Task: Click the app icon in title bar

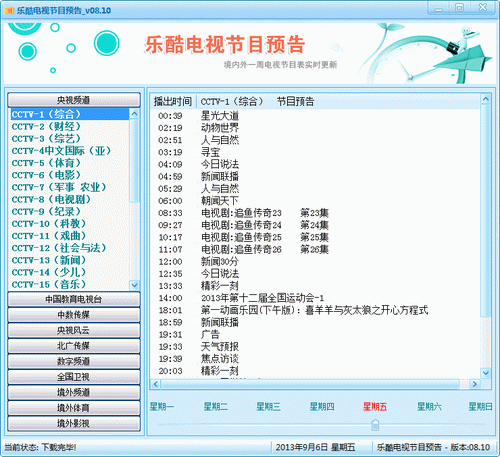Action: (8, 10)
